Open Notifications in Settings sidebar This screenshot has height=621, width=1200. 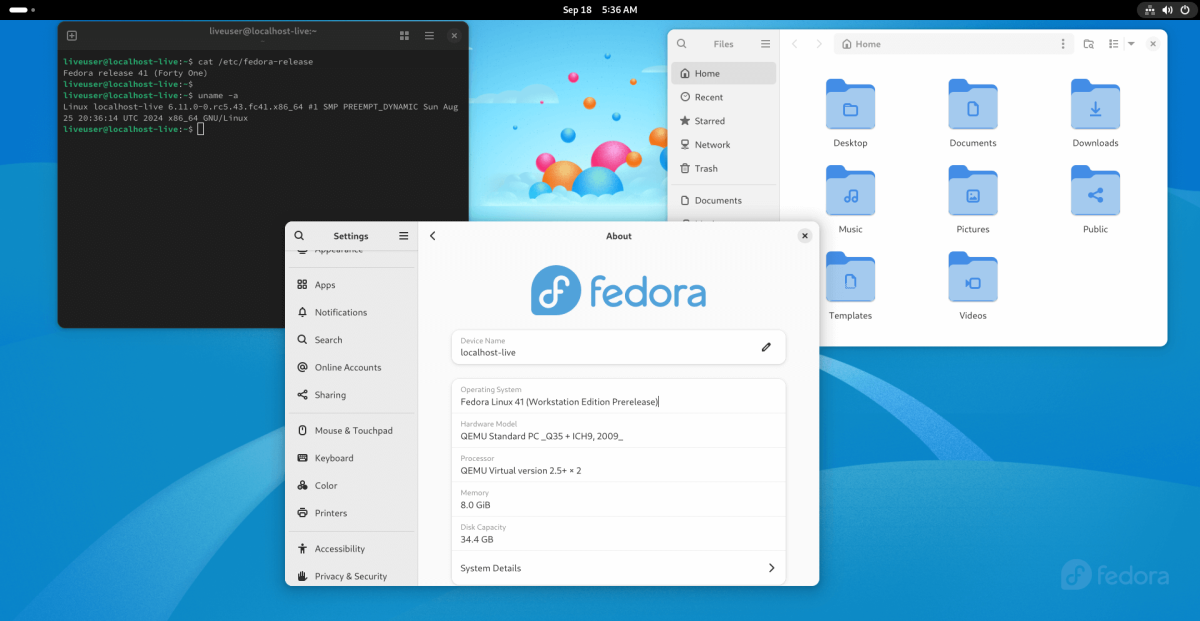click(351, 312)
